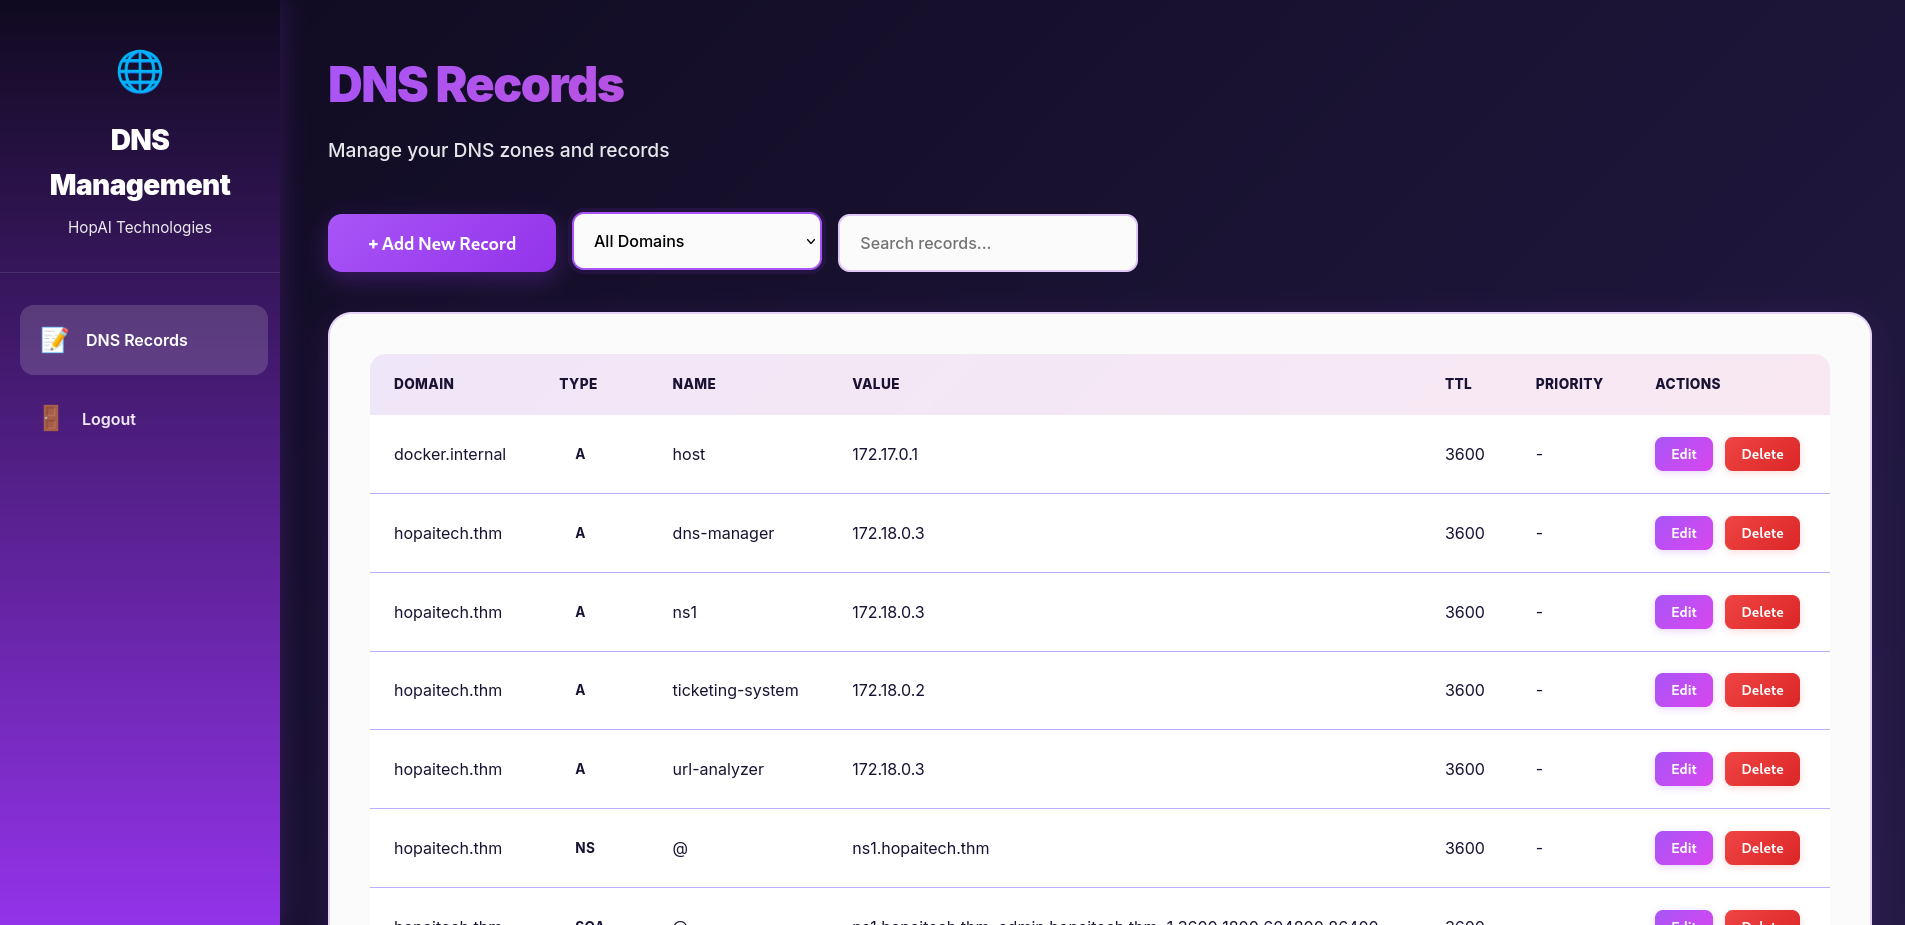
Task: Edit the NS record for hopaitech.thm
Action: (1683, 848)
